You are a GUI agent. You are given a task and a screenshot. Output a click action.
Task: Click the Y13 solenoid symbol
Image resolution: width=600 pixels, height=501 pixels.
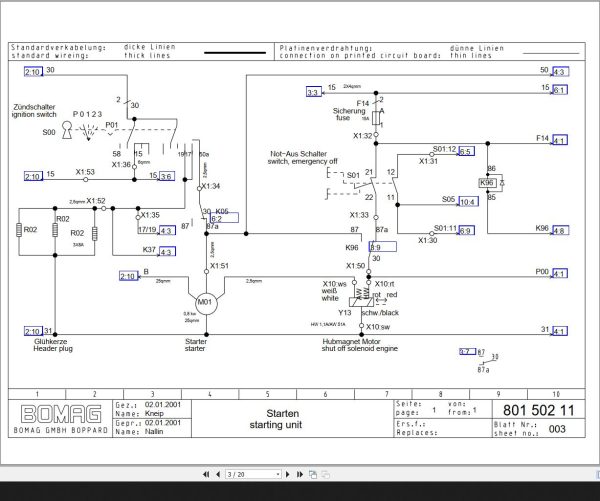362,302
